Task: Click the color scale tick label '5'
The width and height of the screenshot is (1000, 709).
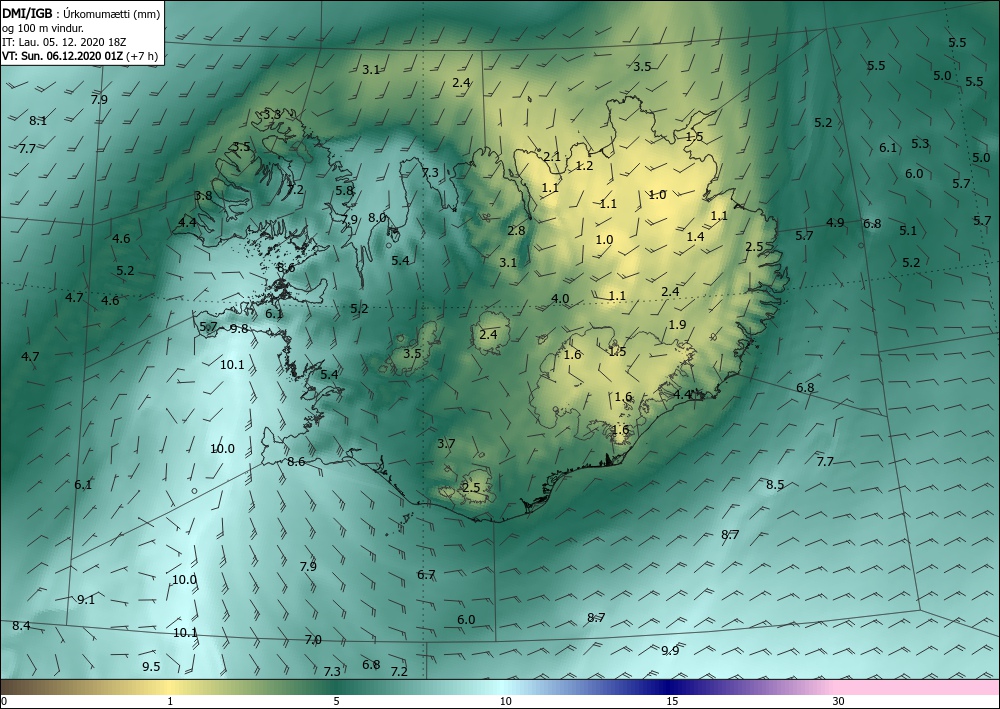Action: 336,701
